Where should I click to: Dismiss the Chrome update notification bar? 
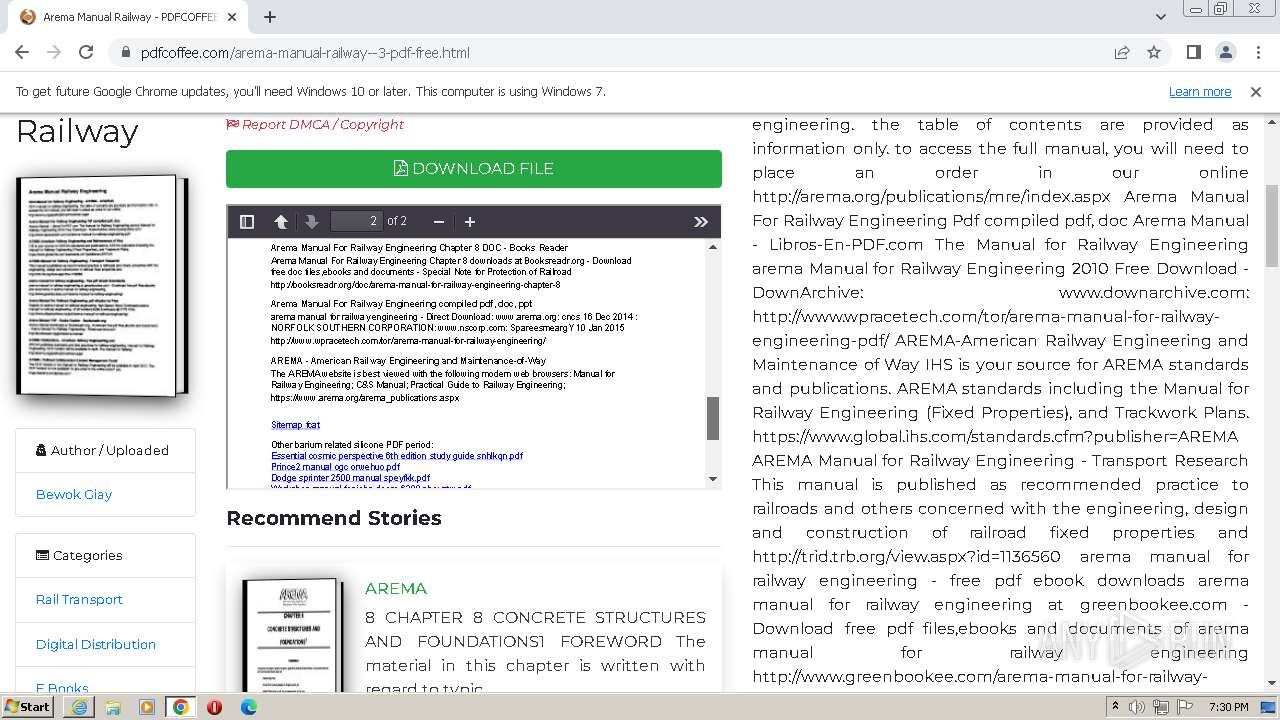click(1256, 91)
